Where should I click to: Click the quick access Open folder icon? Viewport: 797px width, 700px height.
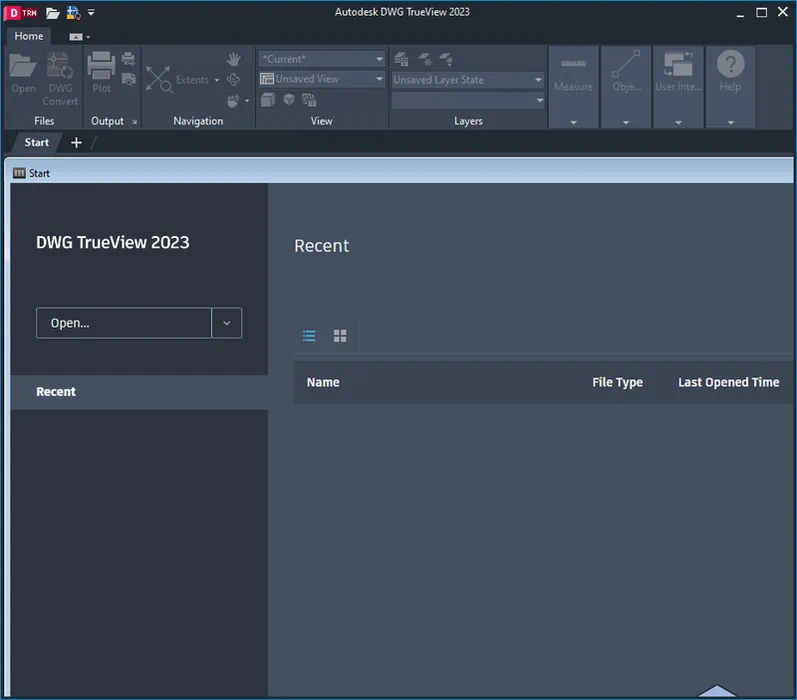point(52,13)
